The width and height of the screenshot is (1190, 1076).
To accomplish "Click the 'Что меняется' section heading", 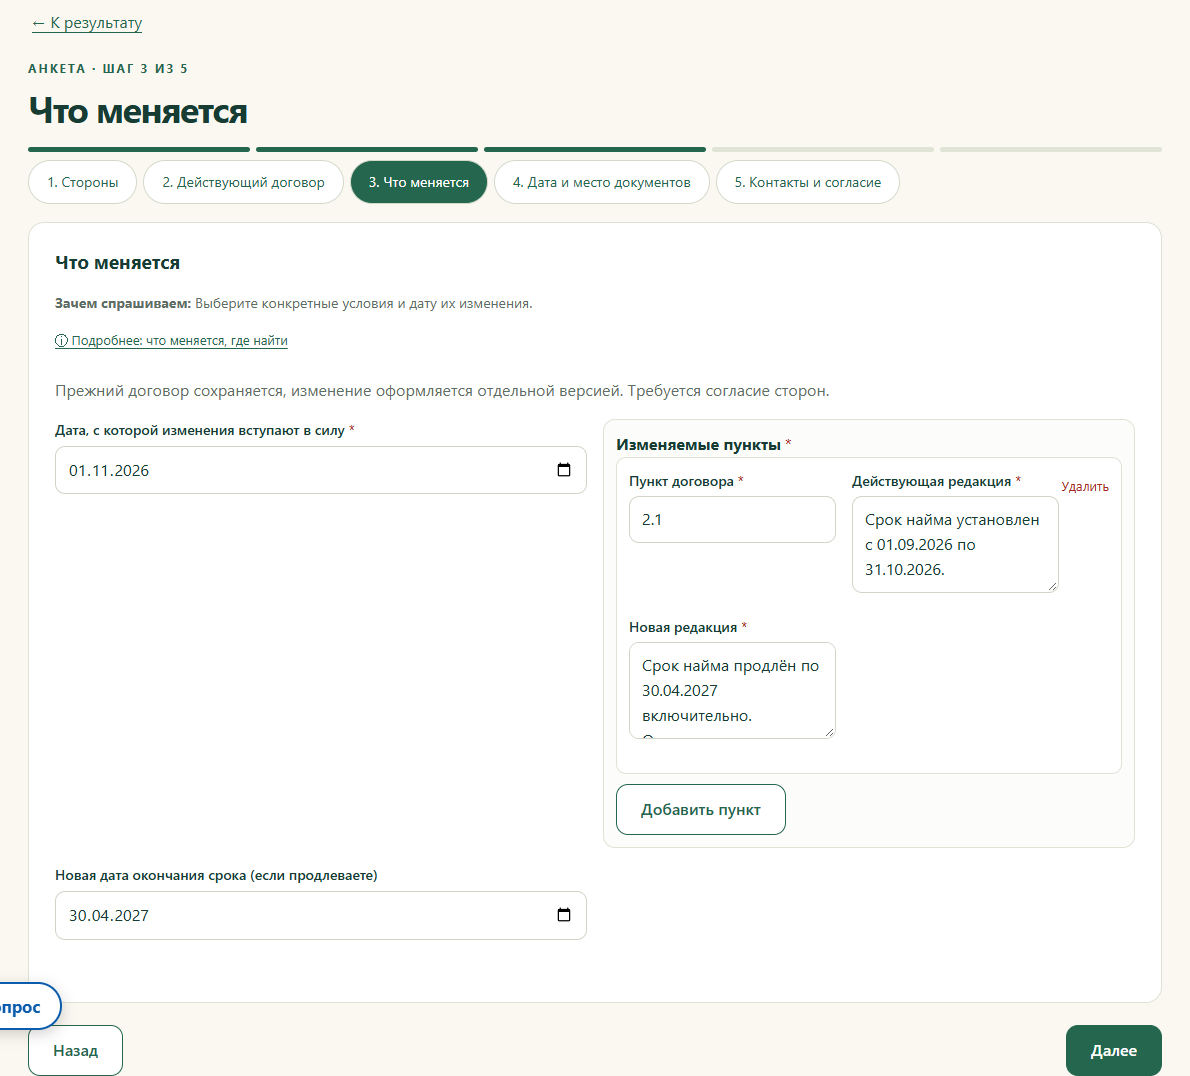I will [x=118, y=263].
